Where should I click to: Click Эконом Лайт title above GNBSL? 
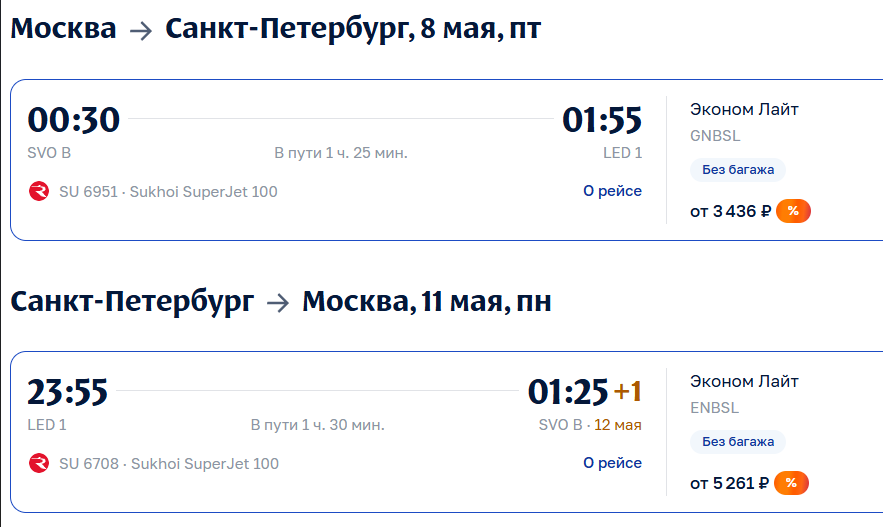(744, 109)
